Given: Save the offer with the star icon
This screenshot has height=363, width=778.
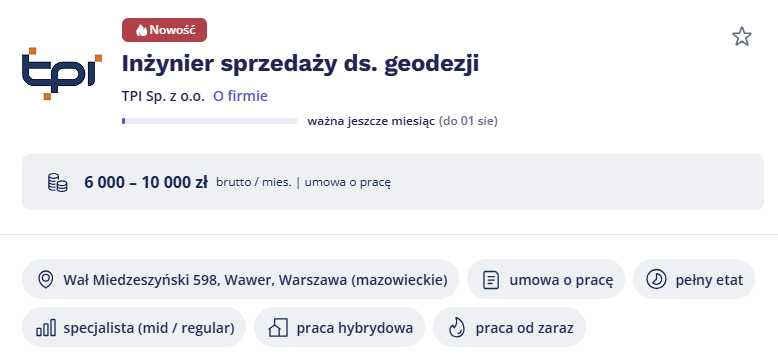Looking at the screenshot, I should 742,37.
